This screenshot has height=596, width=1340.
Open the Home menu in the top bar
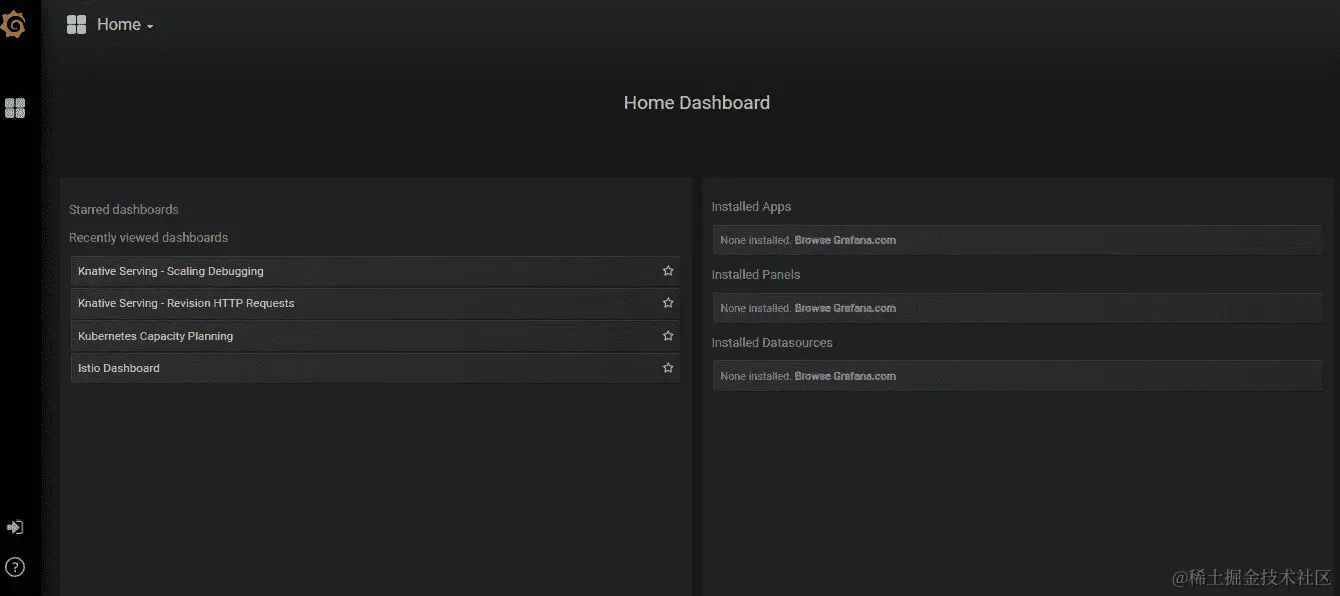120,24
